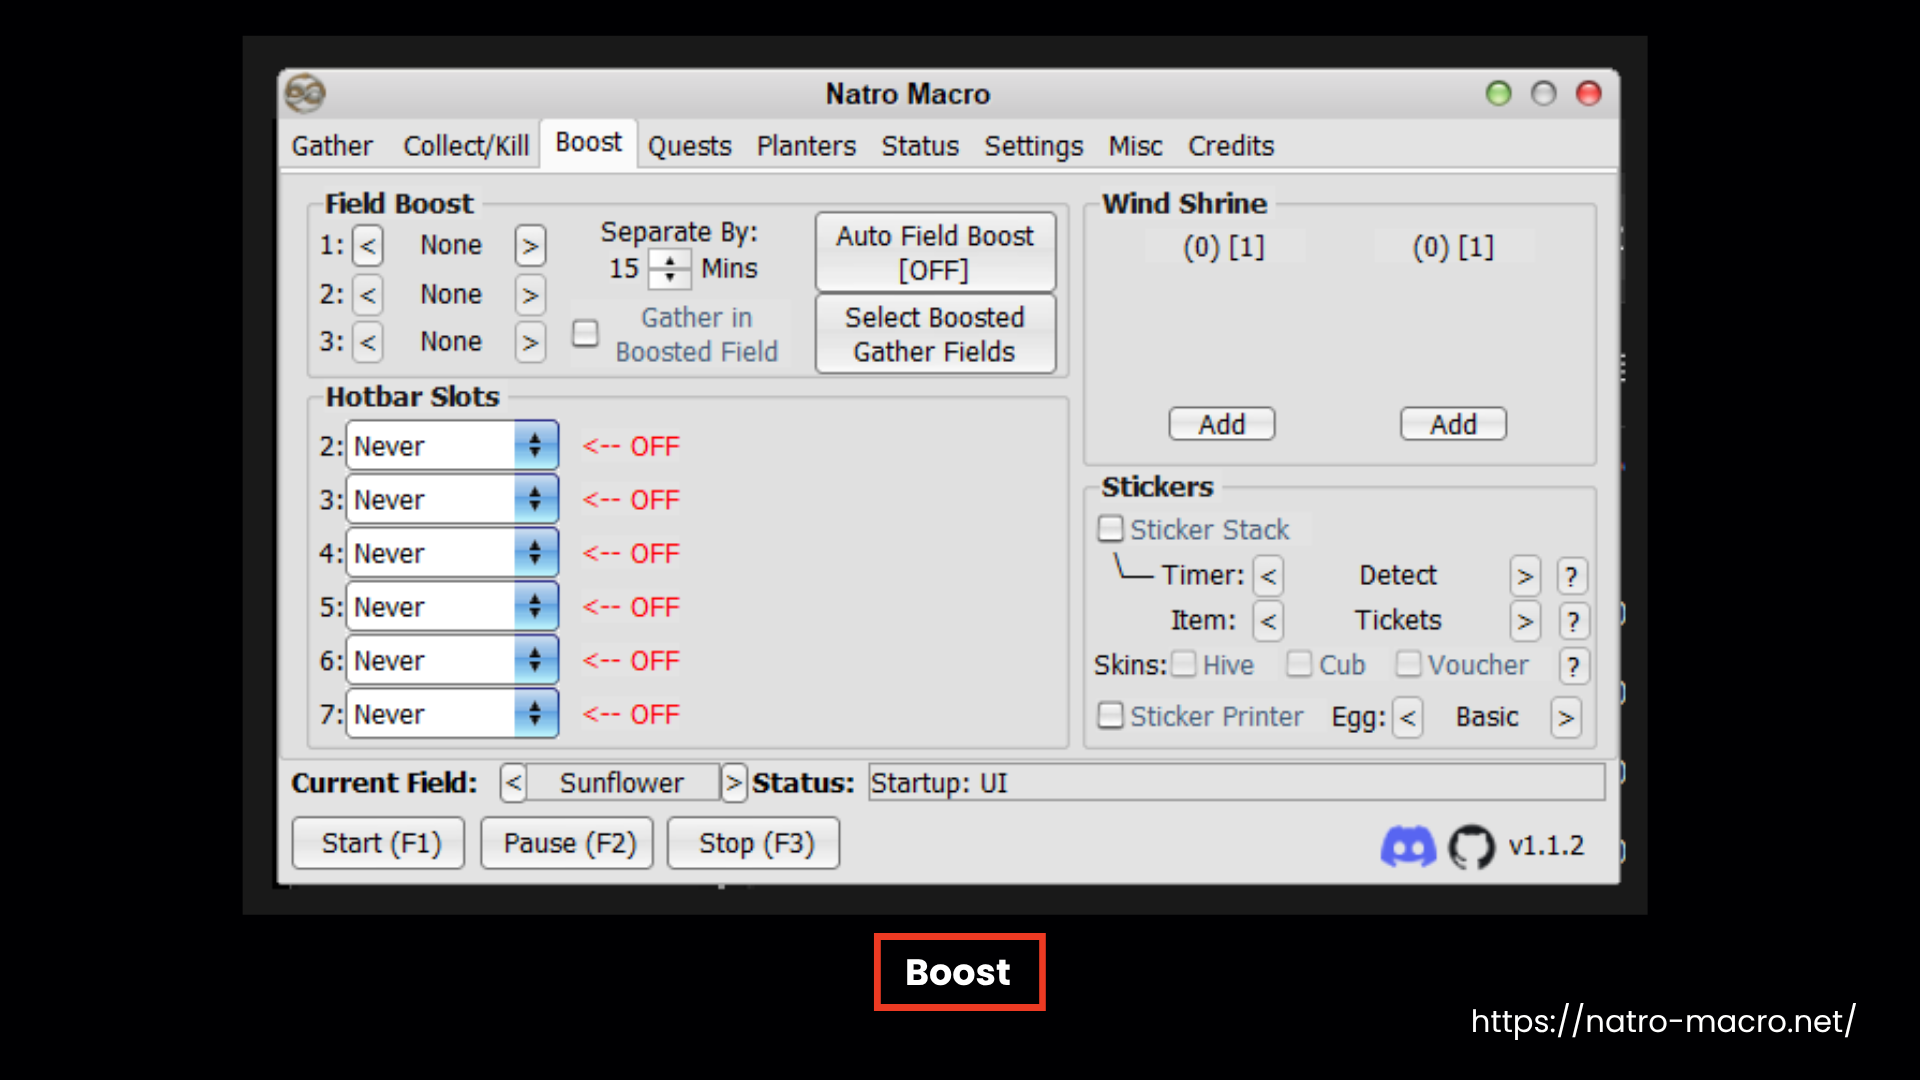Click the natro-macro.net URL text
Viewport: 1920px width, 1080px height.
pyautogui.click(x=1663, y=1021)
